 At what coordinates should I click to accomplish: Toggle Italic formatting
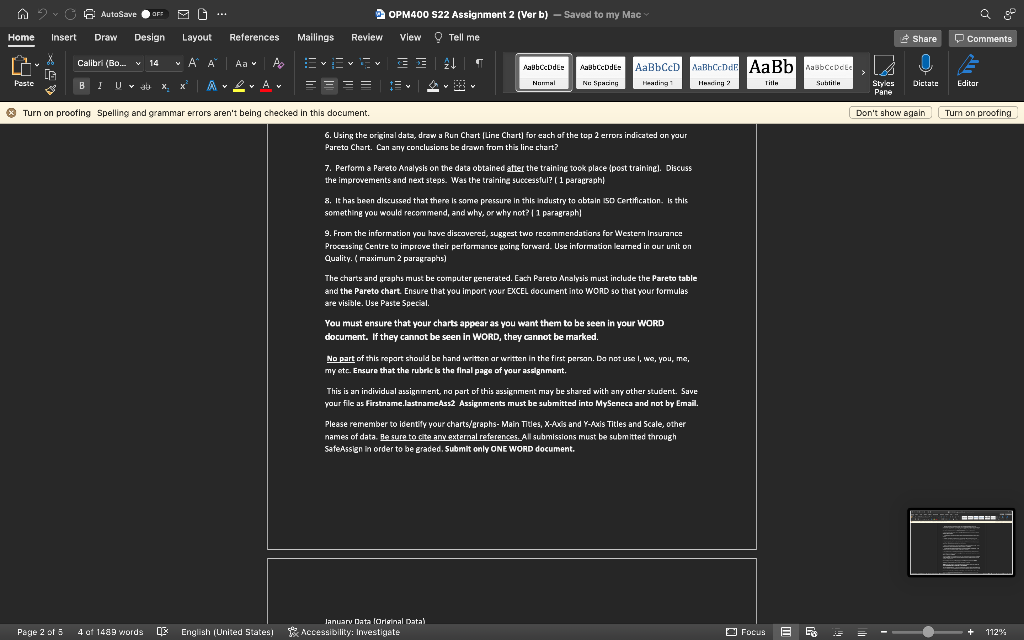(x=100, y=86)
